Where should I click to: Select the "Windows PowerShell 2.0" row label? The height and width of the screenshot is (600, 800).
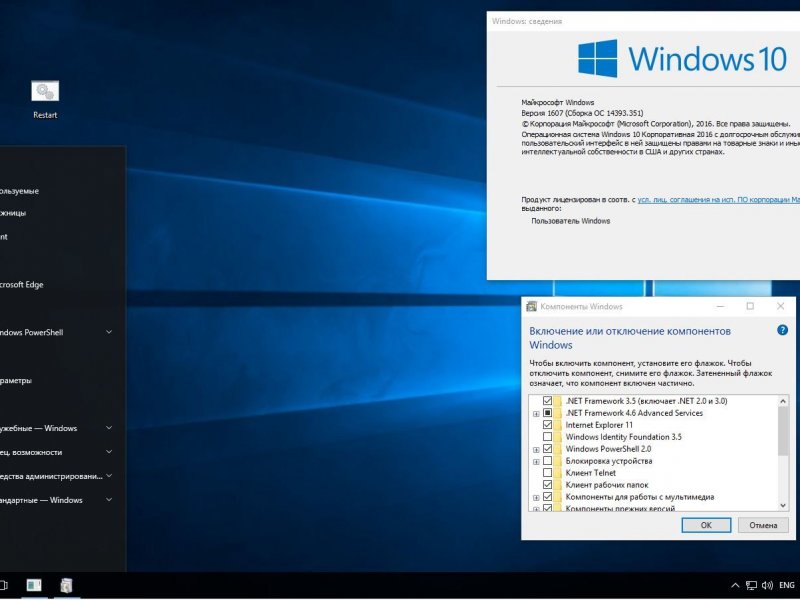[x=608, y=449]
